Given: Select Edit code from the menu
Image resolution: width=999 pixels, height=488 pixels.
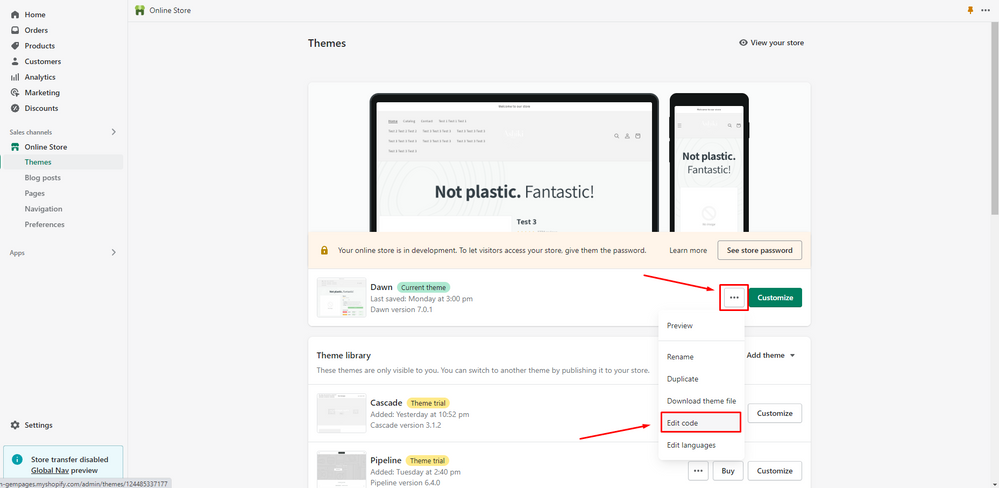Looking at the screenshot, I should [682, 423].
